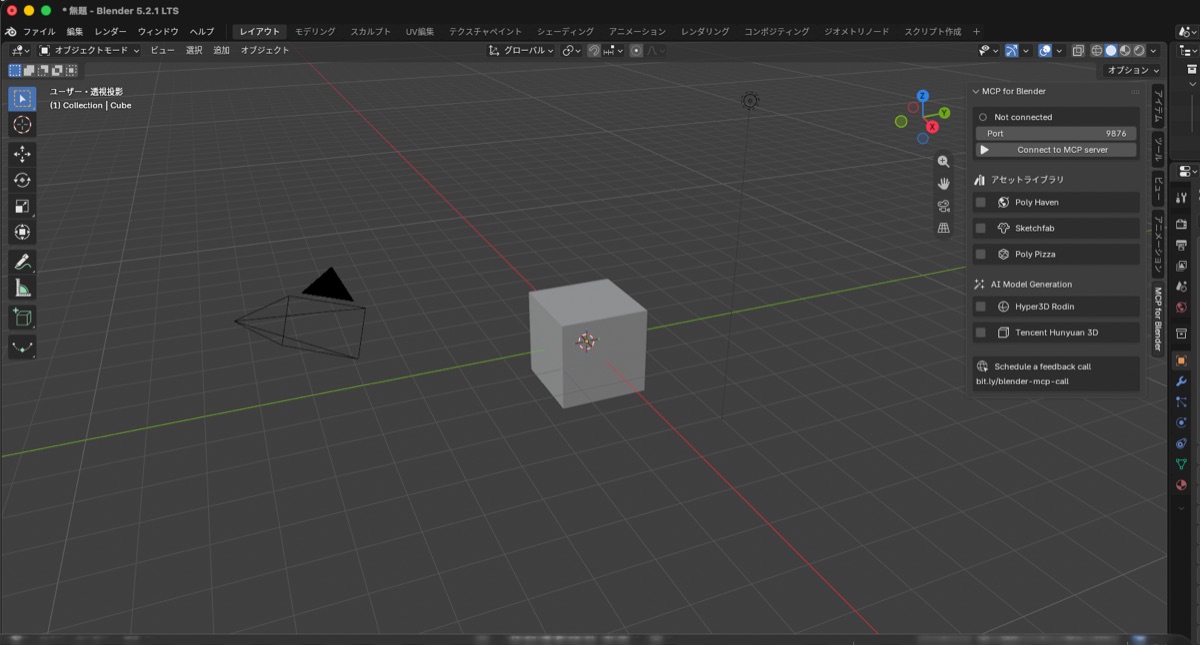Select the 'set new selection' mode icon
The width and height of the screenshot is (1200, 645).
(14, 70)
